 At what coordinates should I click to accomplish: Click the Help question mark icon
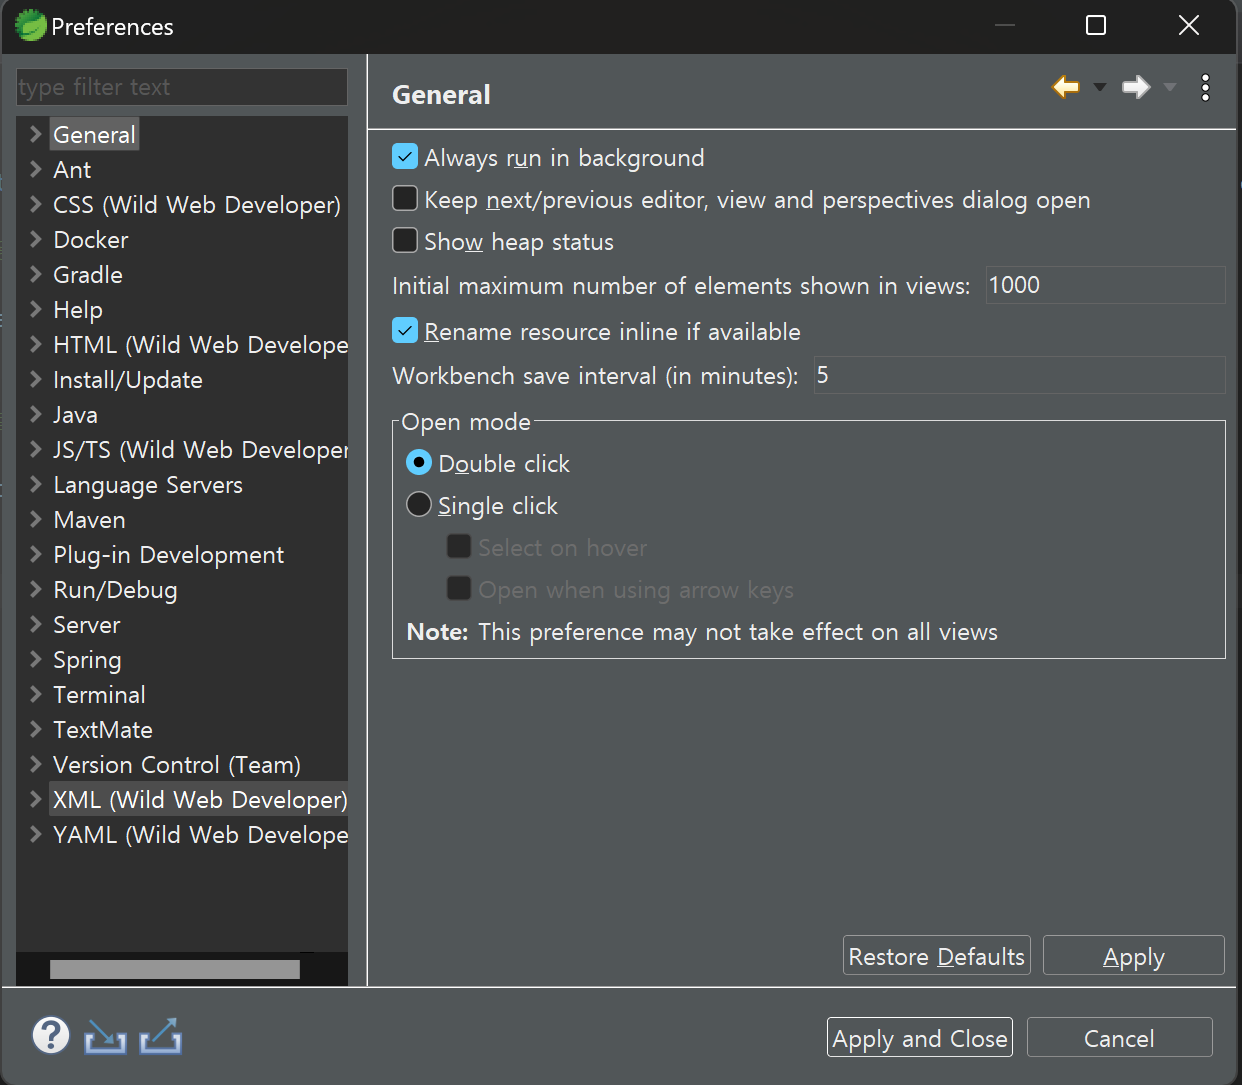[x=51, y=1036]
